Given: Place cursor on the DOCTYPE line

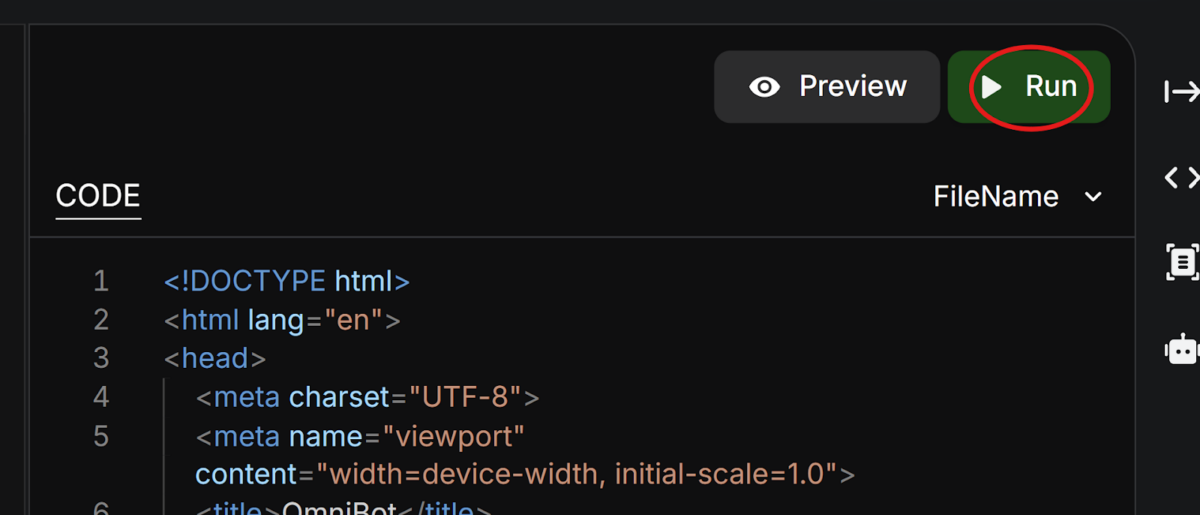Looking at the screenshot, I should tap(287, 281).
